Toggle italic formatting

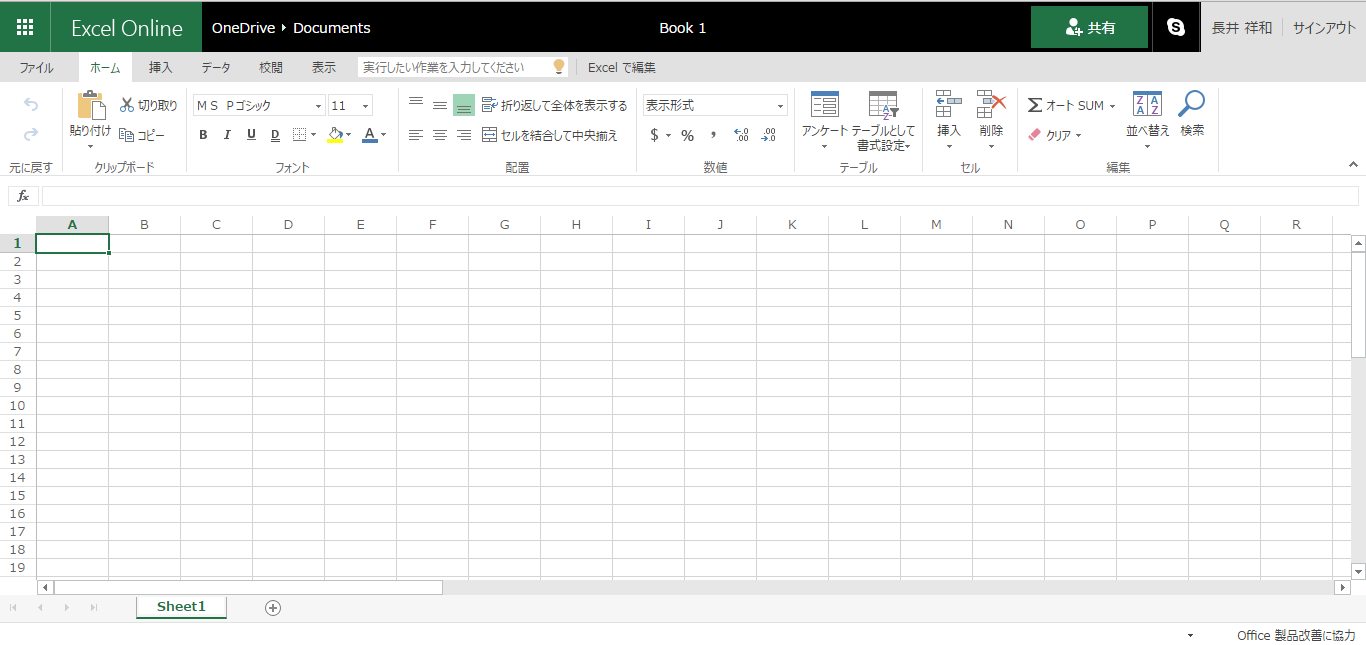pyautogui.click(x=227, y=135)
